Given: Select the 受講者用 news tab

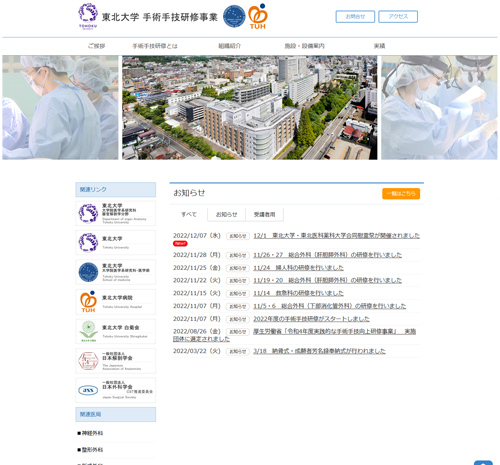Looking at the screenshot, I should (264, 214).
